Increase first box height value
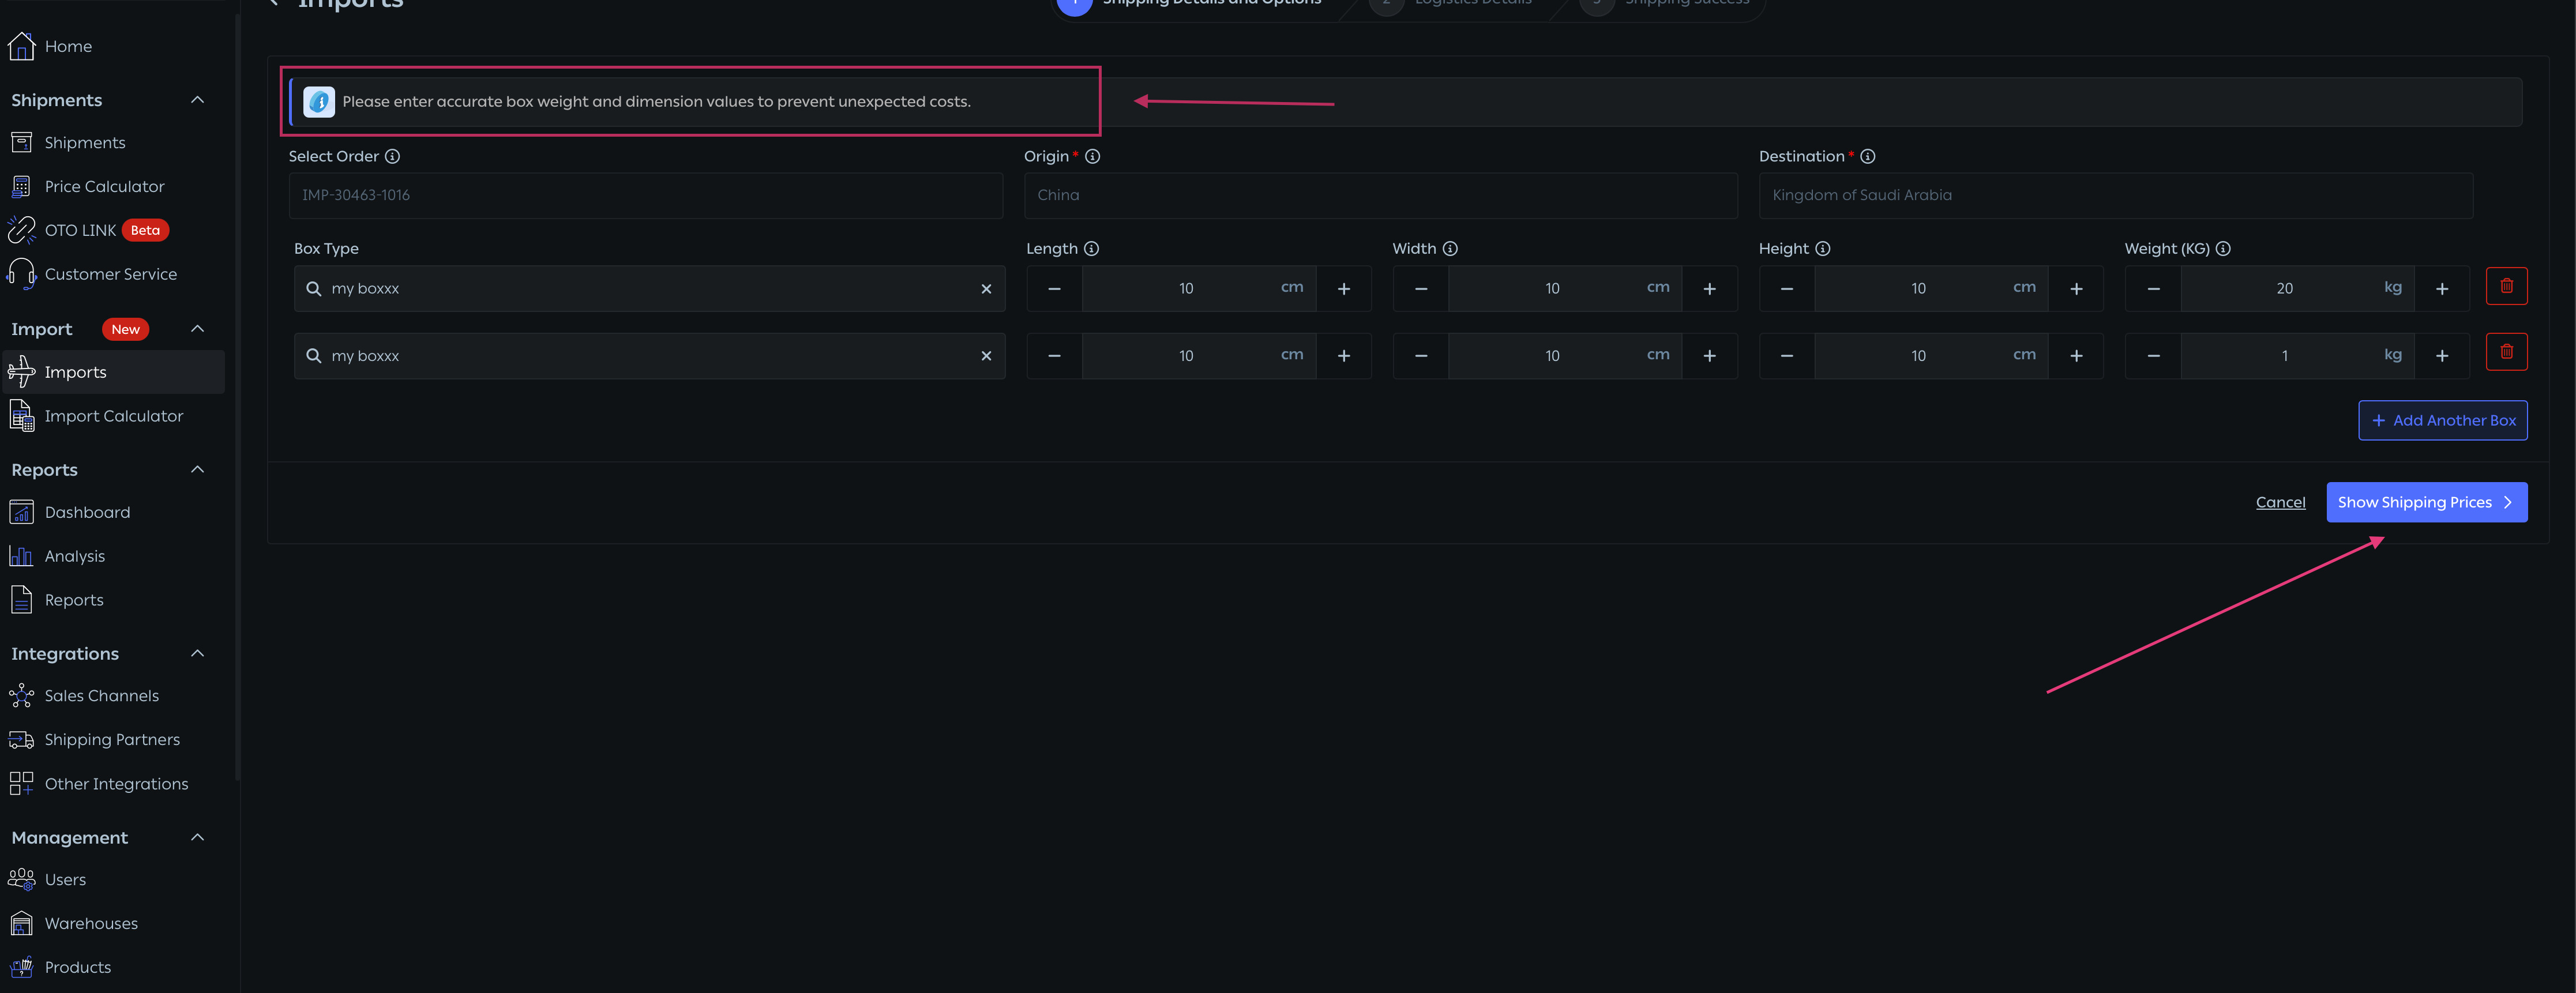This screenshot has width=2576, height=993. (2076, 289)
